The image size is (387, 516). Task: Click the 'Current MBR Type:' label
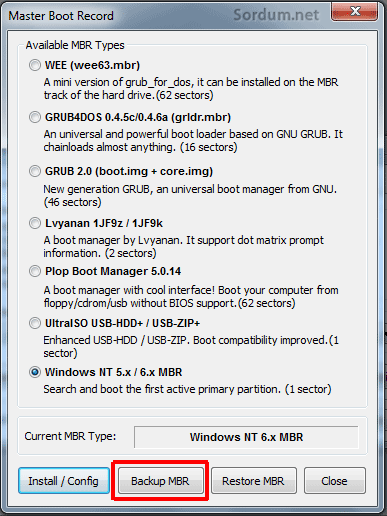70,436
